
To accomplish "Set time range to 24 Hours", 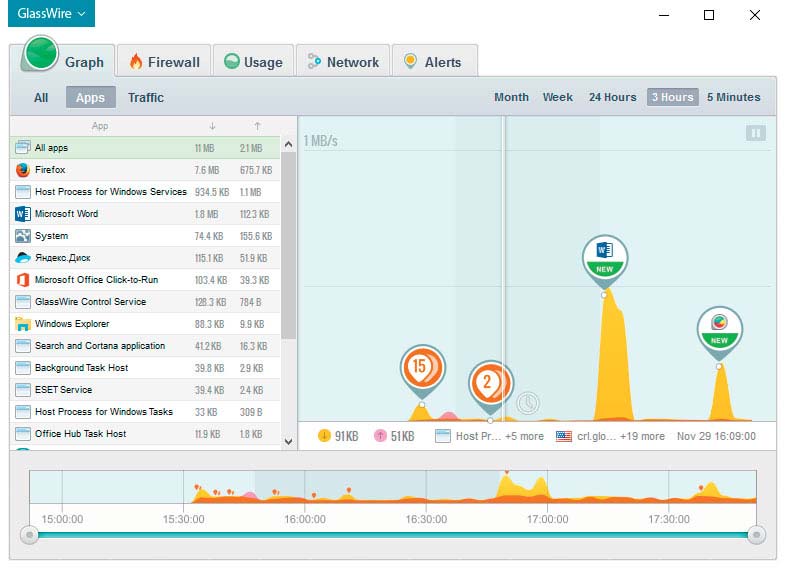I will click(612, 97).
